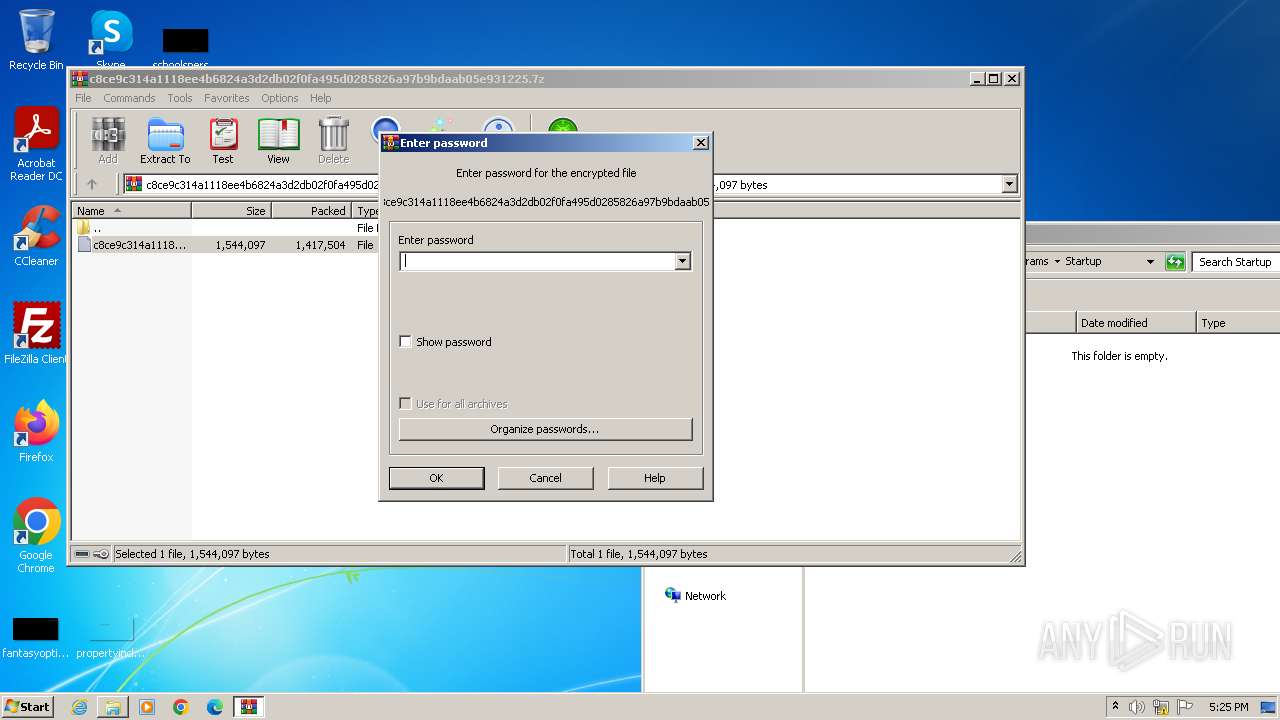This screenshot has height=720, width=1280.
Task: Show hidden system tray icons
Action: [1115, 706]
